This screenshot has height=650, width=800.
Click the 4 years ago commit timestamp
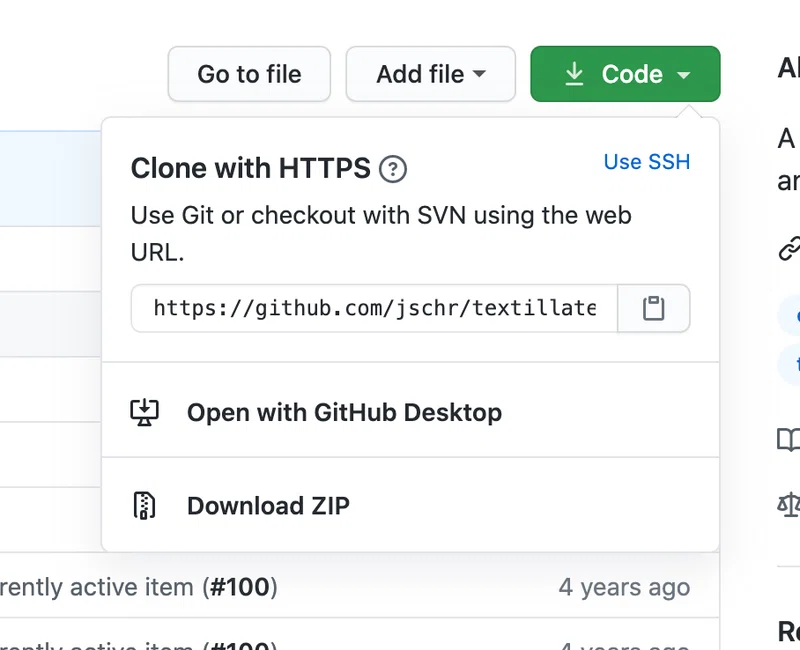tap(624, 588)
